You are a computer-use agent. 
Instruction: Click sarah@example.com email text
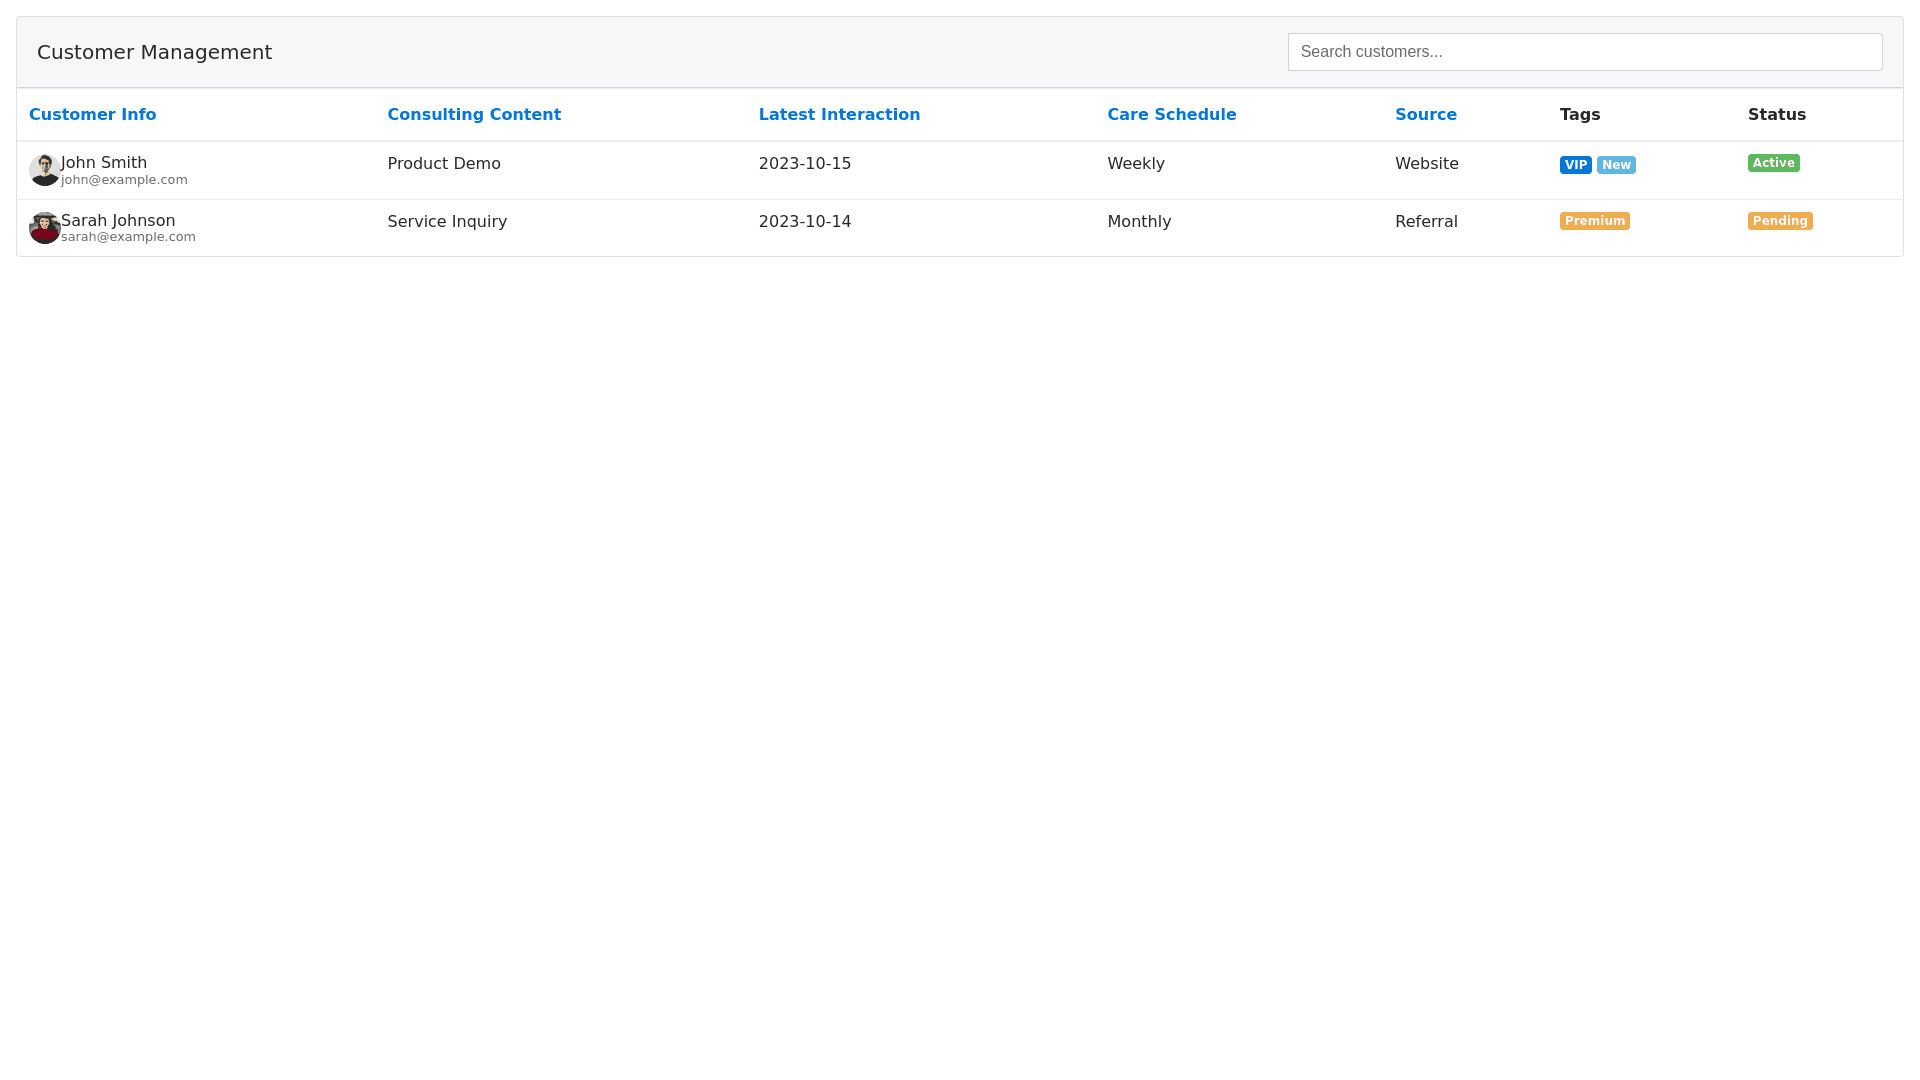click(x=128, y=237)
